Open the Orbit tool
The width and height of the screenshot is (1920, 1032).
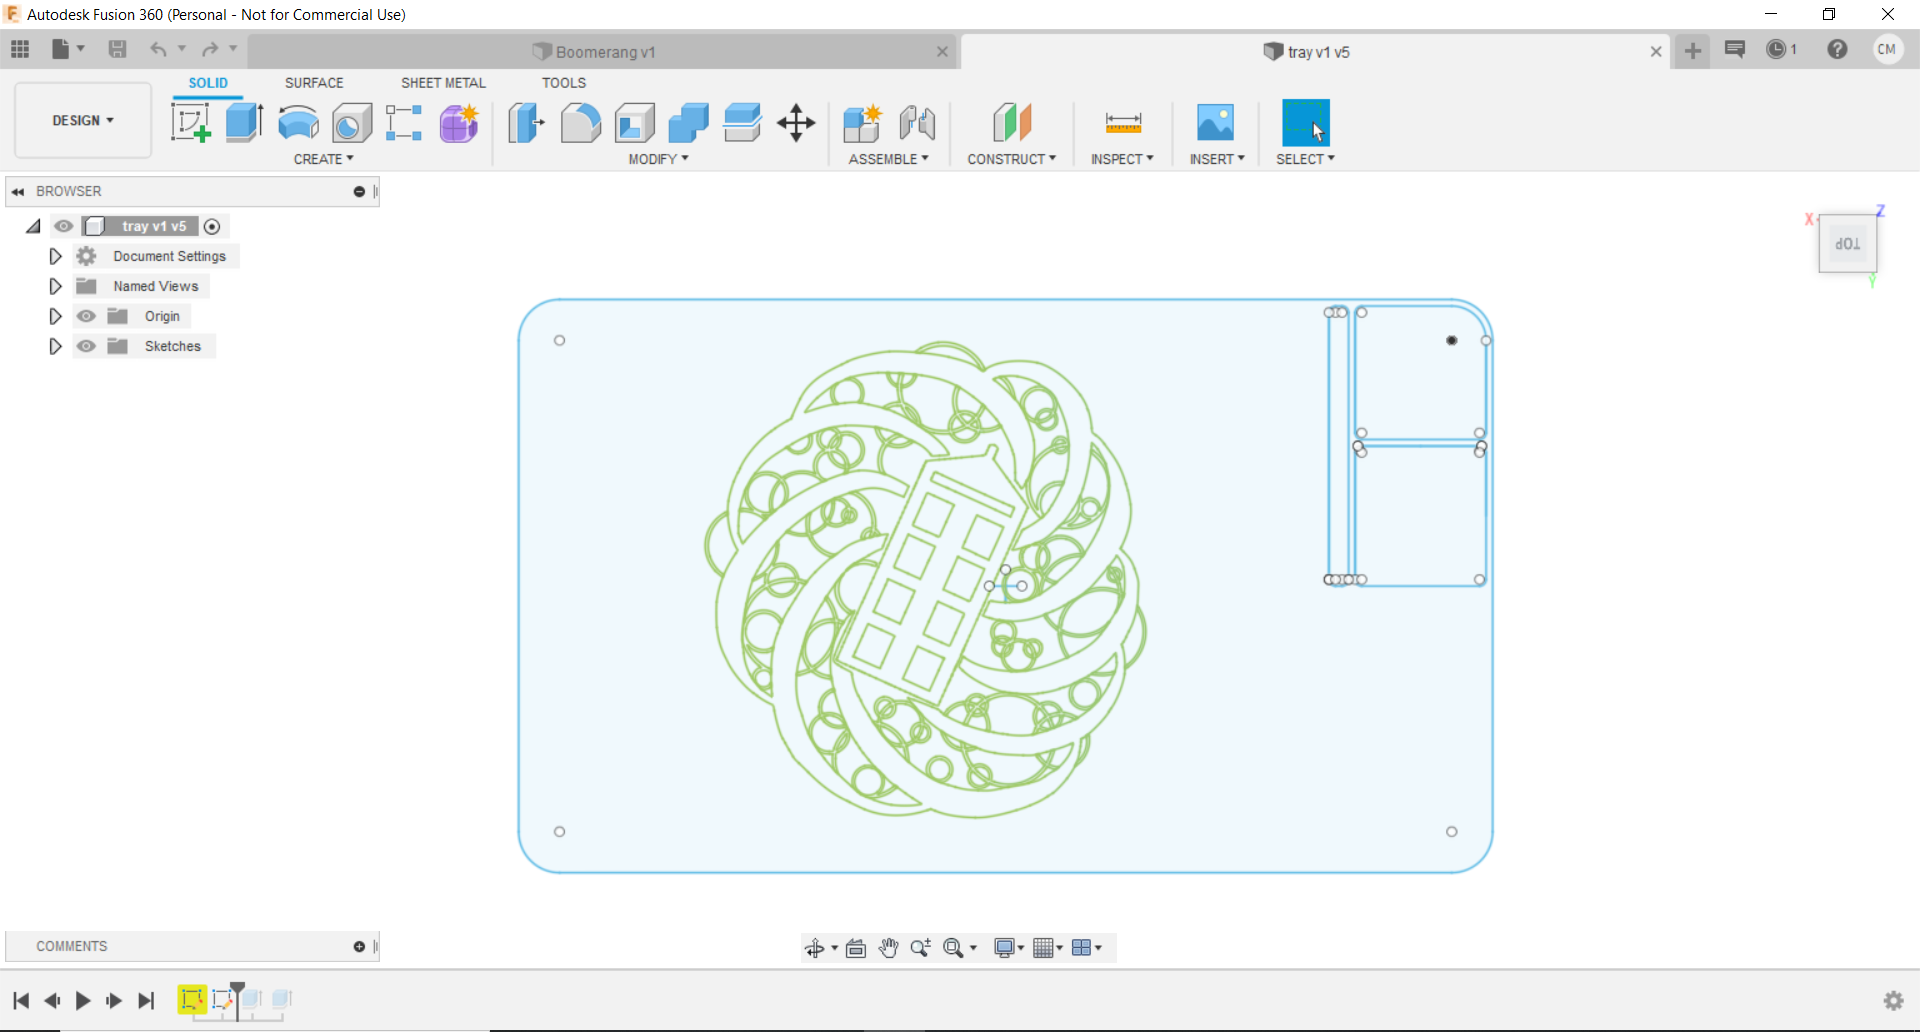pyautogui.click(x=815, y=948)
